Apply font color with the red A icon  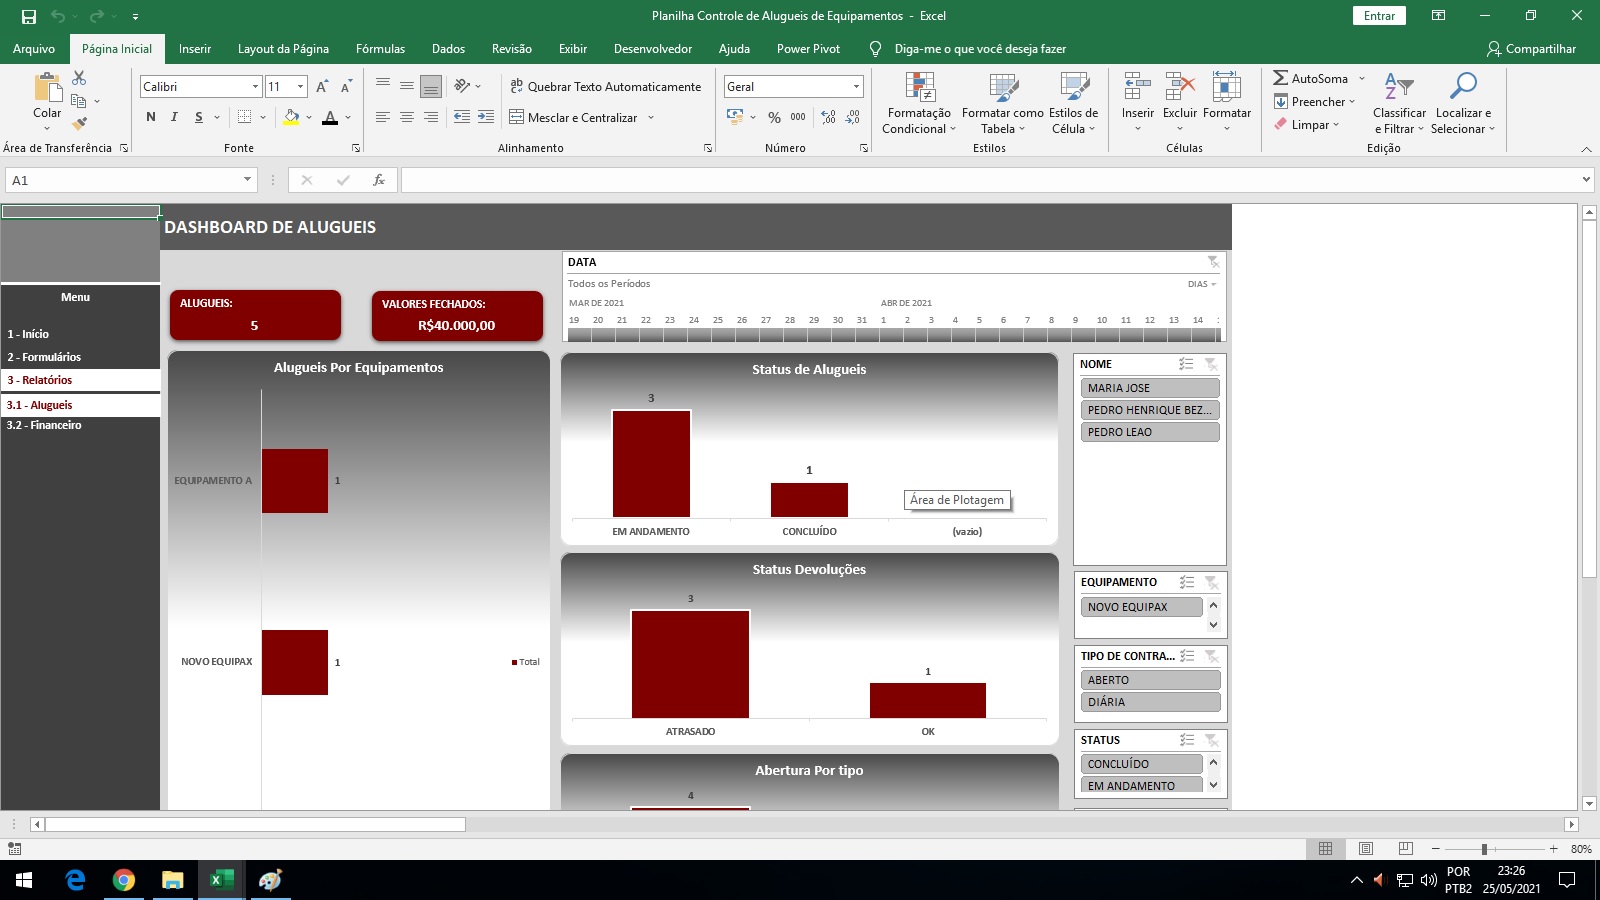(x=330, y=117)
